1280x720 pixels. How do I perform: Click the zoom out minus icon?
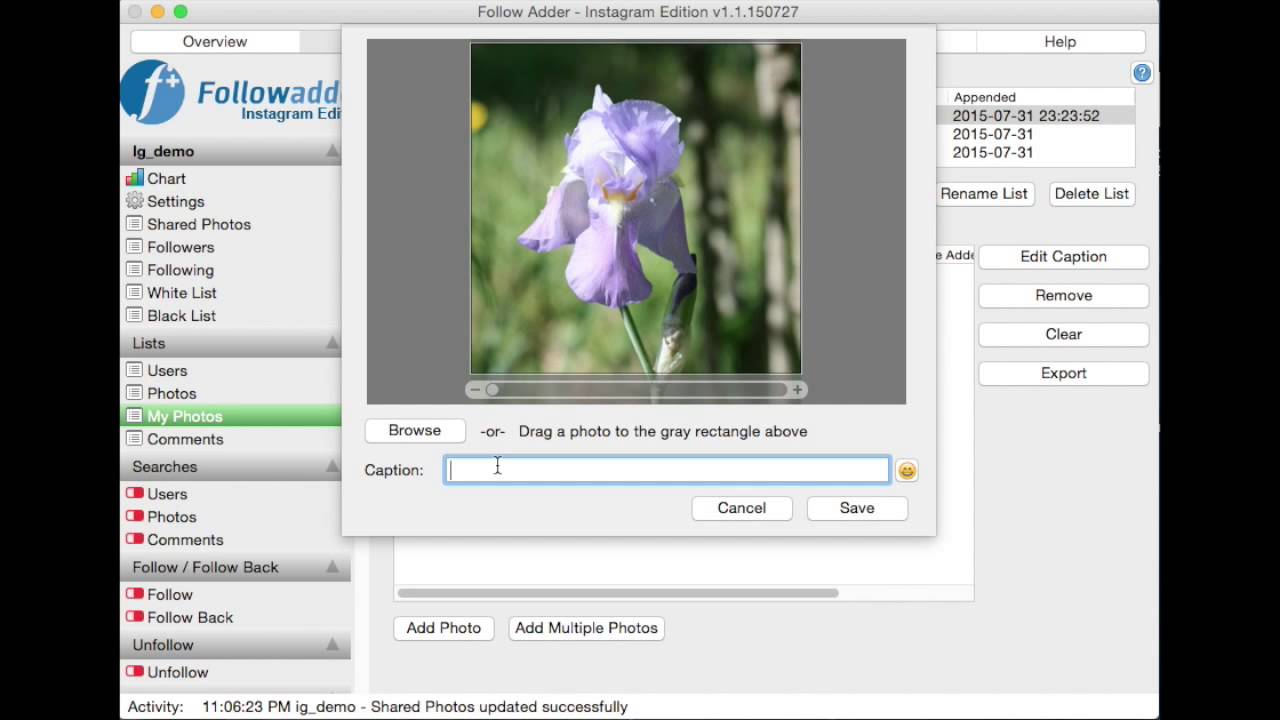pyautogui.click(x=475, y=390)
